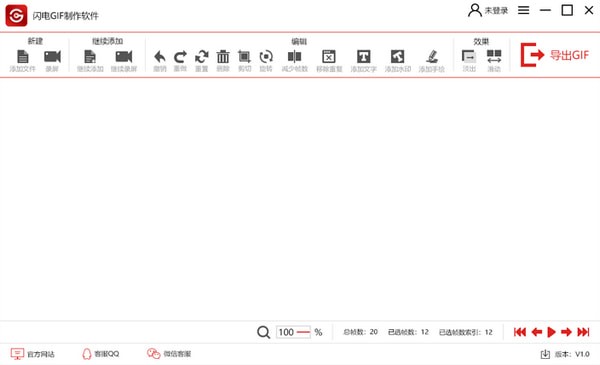Click the version V1.0 update link
This screenshot has height=365, width=600.
coord(565,354)
